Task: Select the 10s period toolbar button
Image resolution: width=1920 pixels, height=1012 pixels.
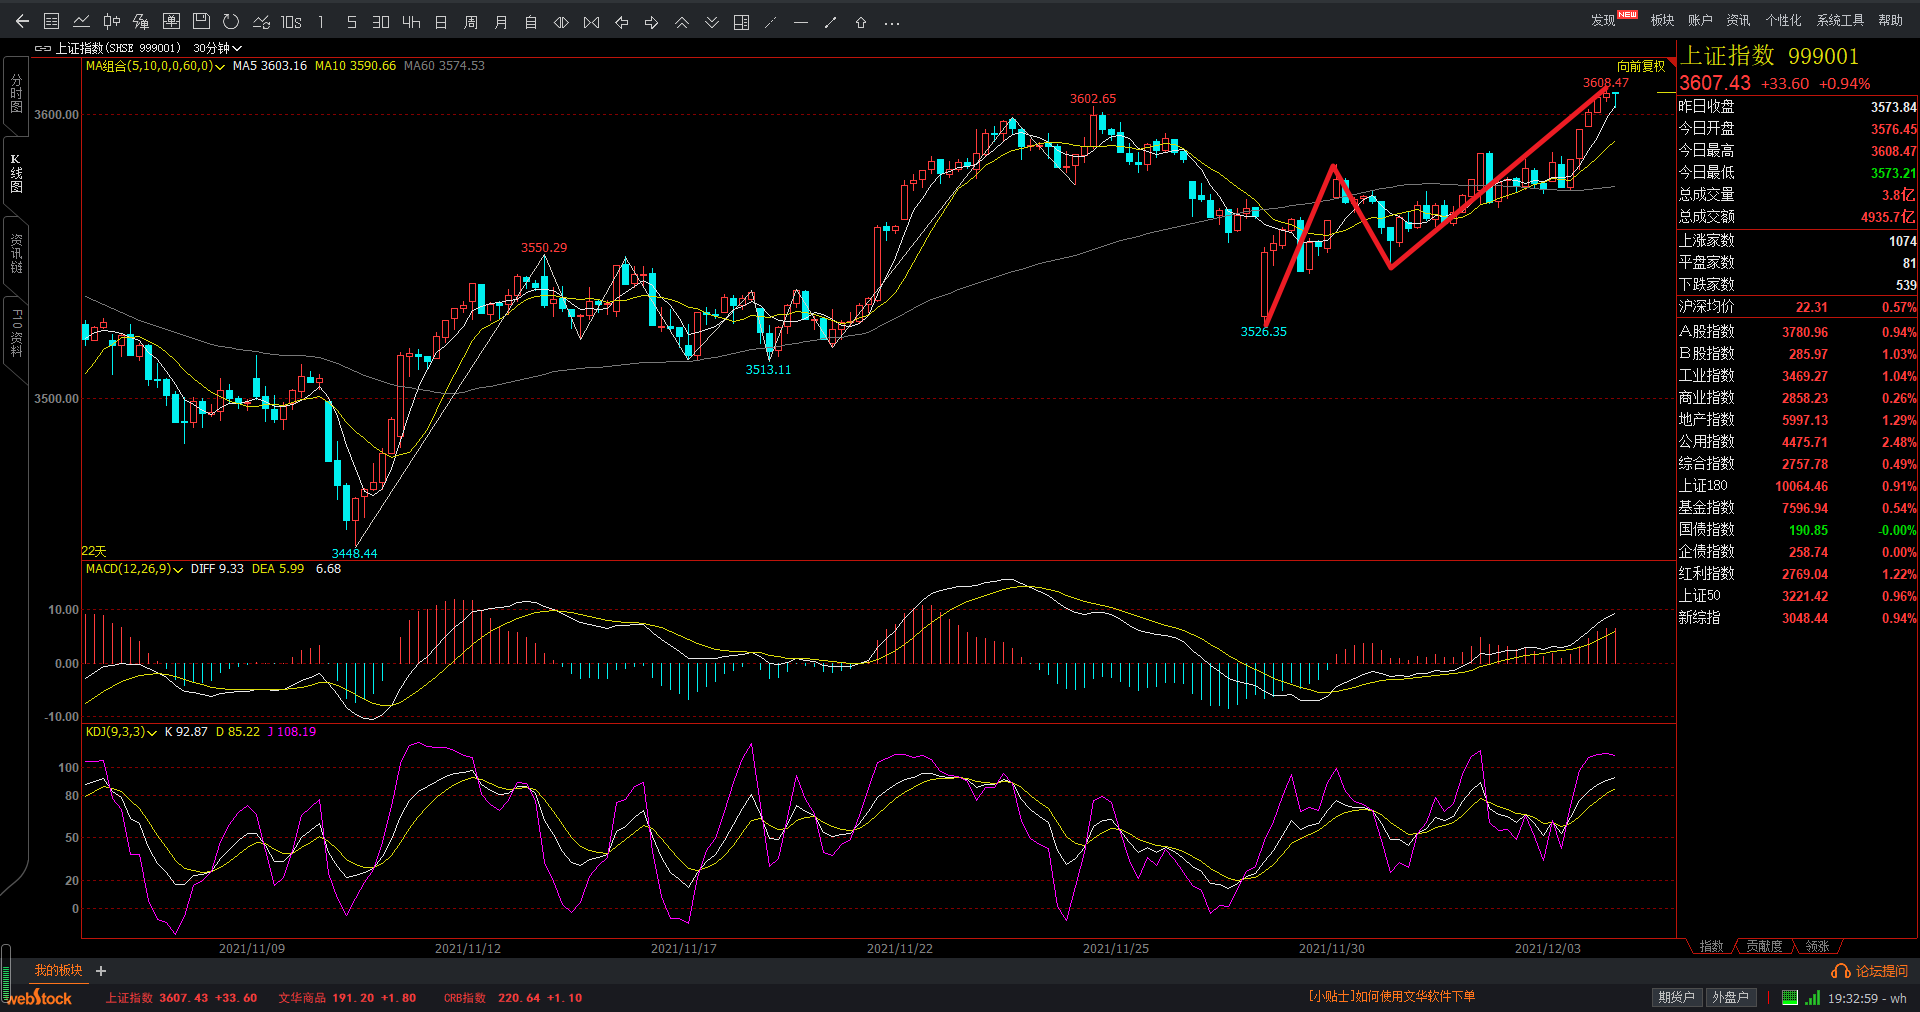Action: click(291, 21)
